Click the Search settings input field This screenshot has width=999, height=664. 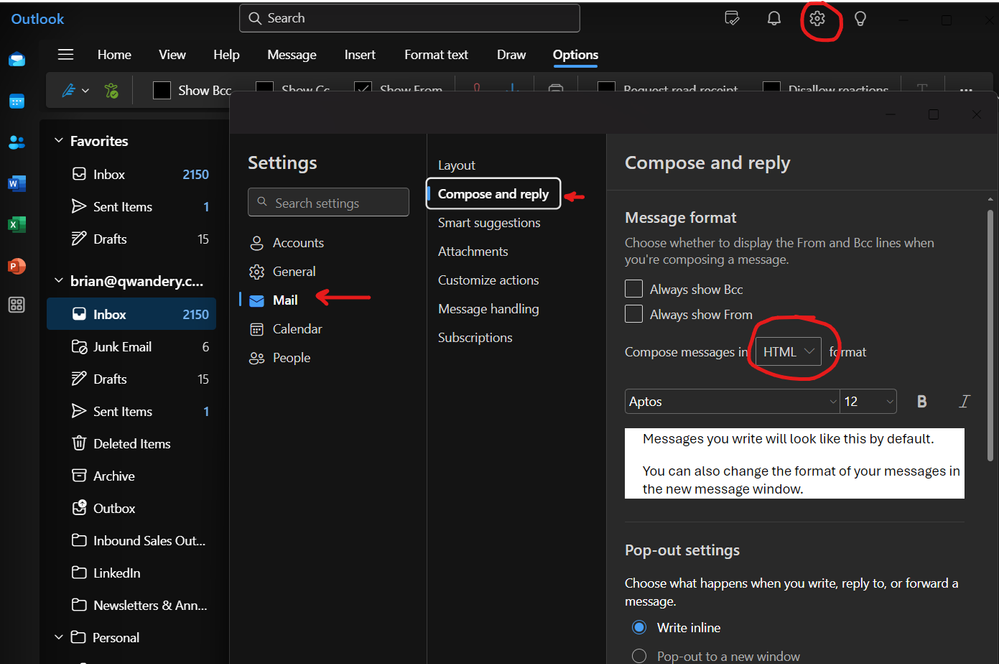click(328, 203)
